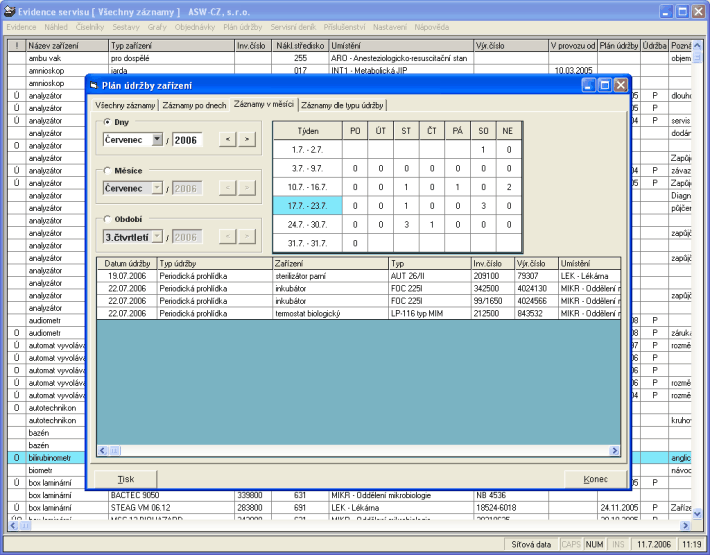Select the Dny radio button
Screen dimensions: 710x555
[108, 123]
